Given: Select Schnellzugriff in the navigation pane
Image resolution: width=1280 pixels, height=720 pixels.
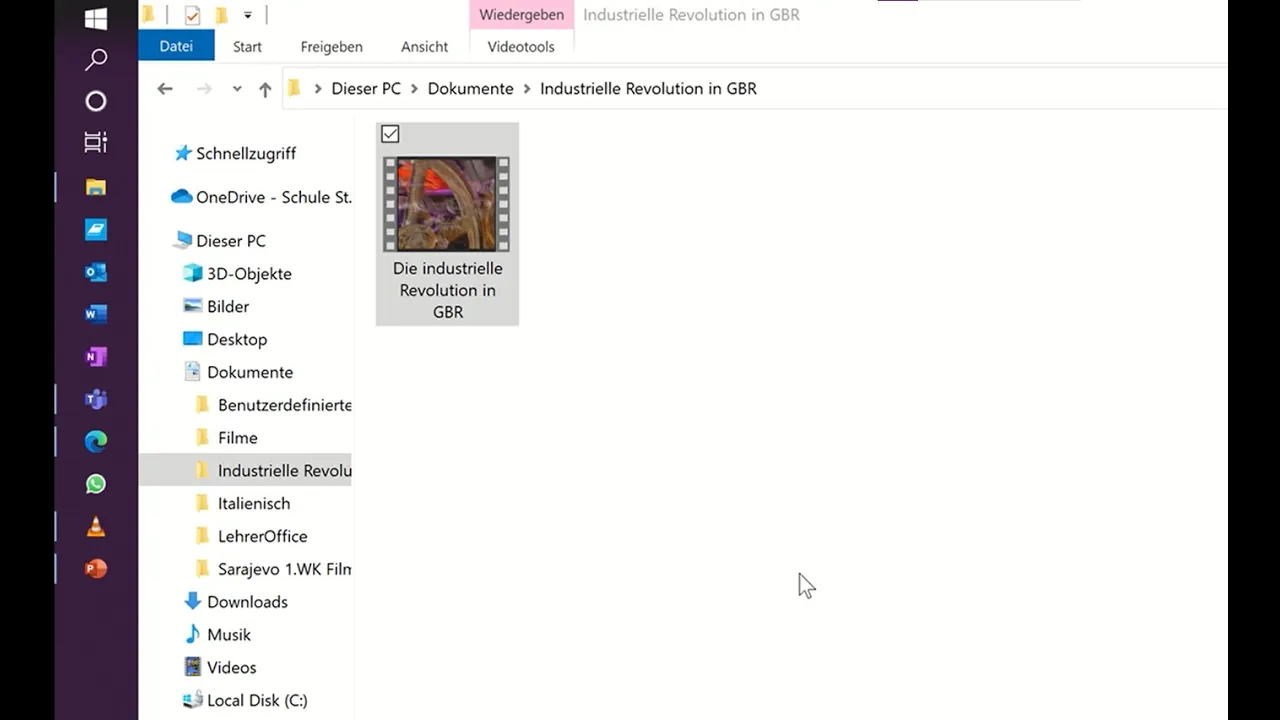Looking at the screenshot, I should [246, 153].
